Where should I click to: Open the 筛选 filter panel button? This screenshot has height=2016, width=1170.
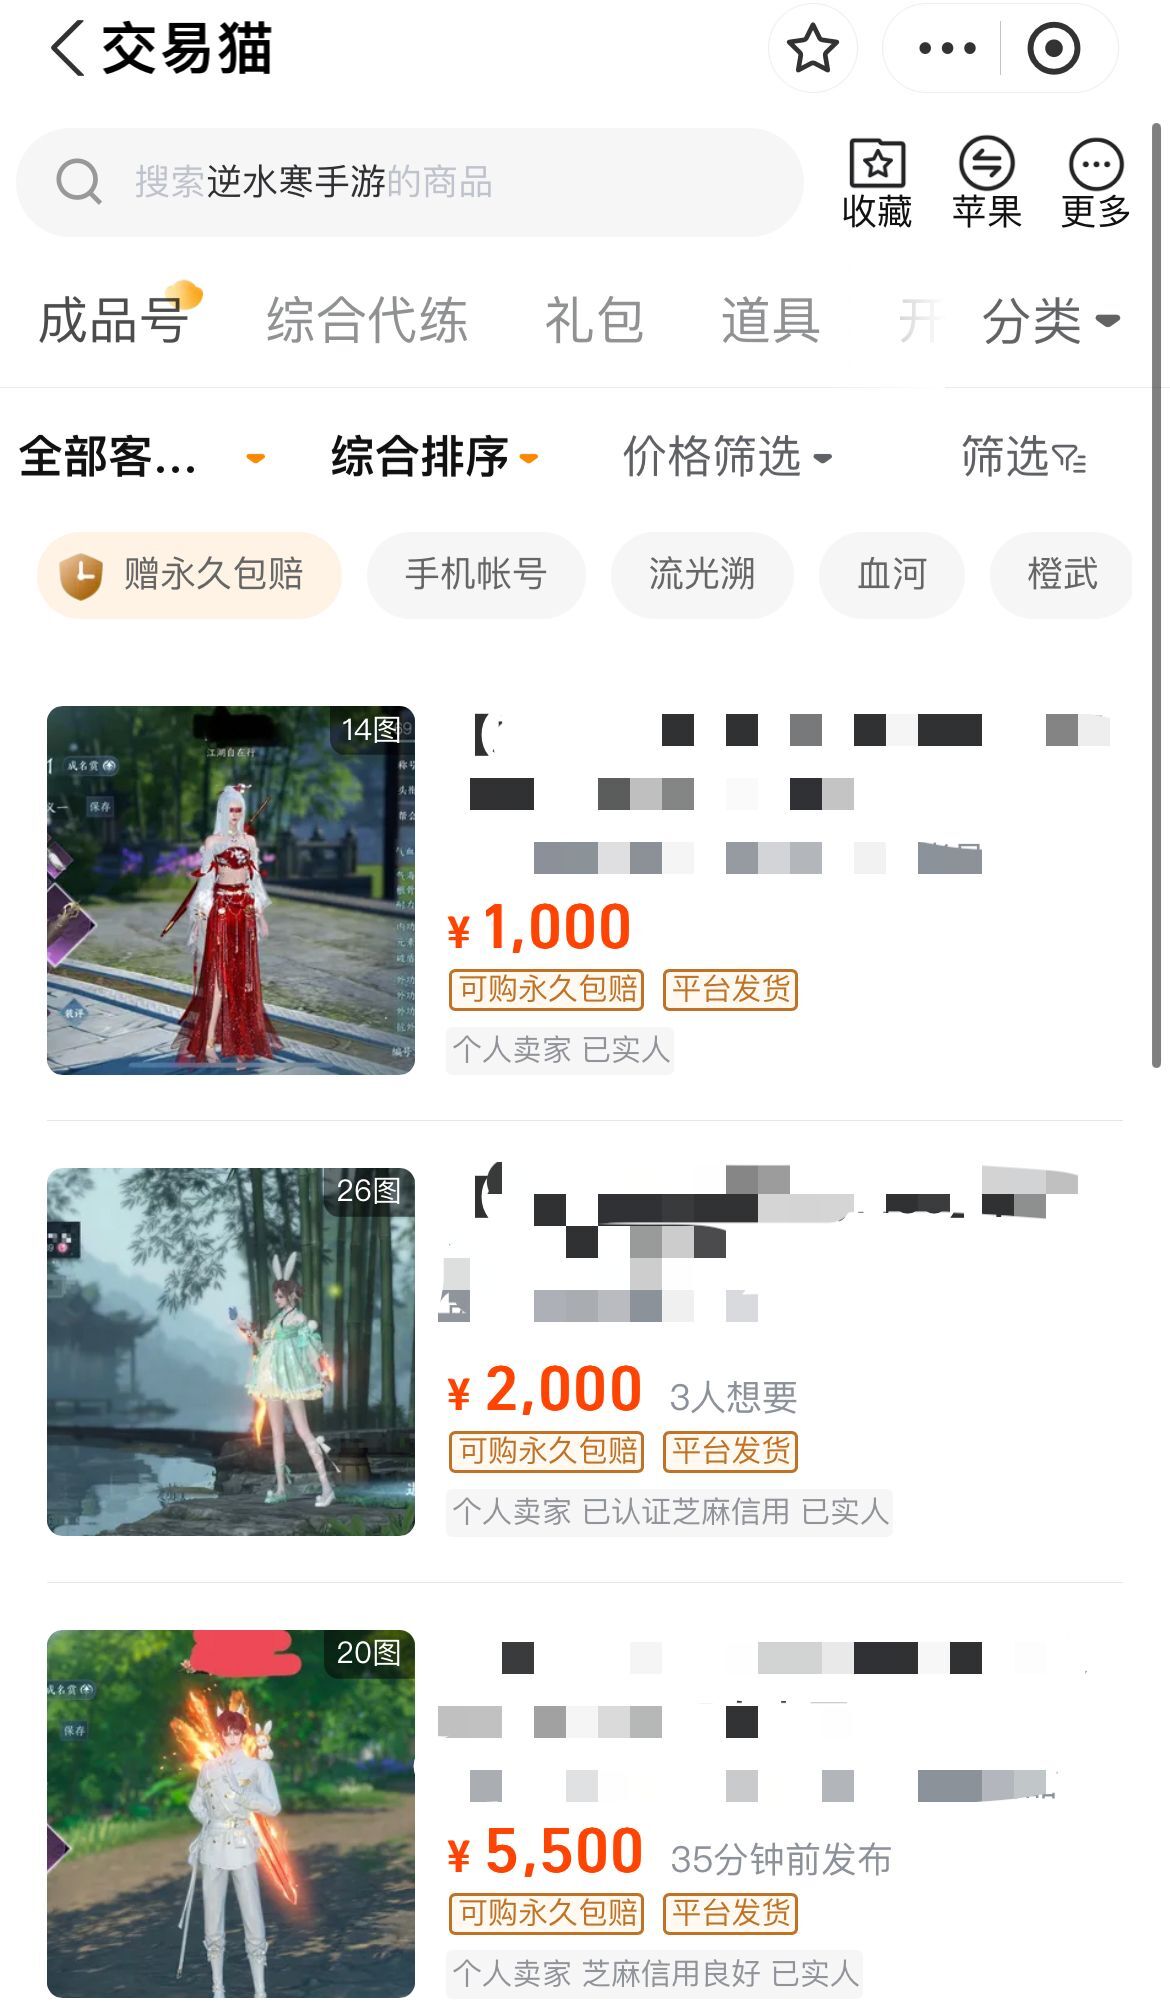pyautogui.click(x=1023, y=457)
